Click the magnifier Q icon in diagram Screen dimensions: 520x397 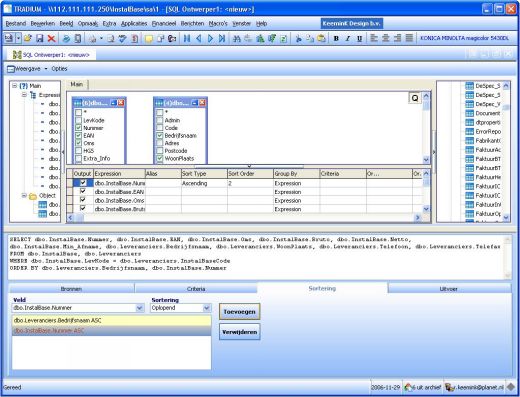pos(415,98)
